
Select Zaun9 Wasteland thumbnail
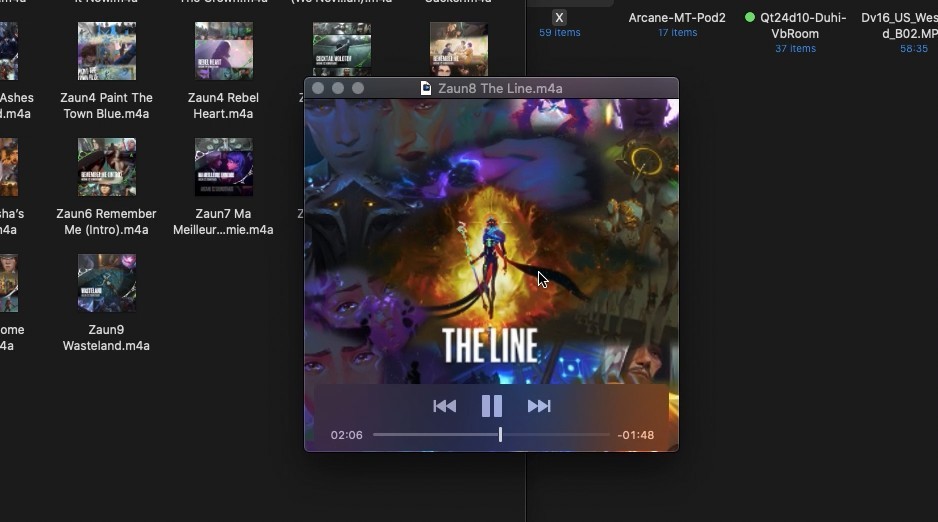[x=106, y=283]
